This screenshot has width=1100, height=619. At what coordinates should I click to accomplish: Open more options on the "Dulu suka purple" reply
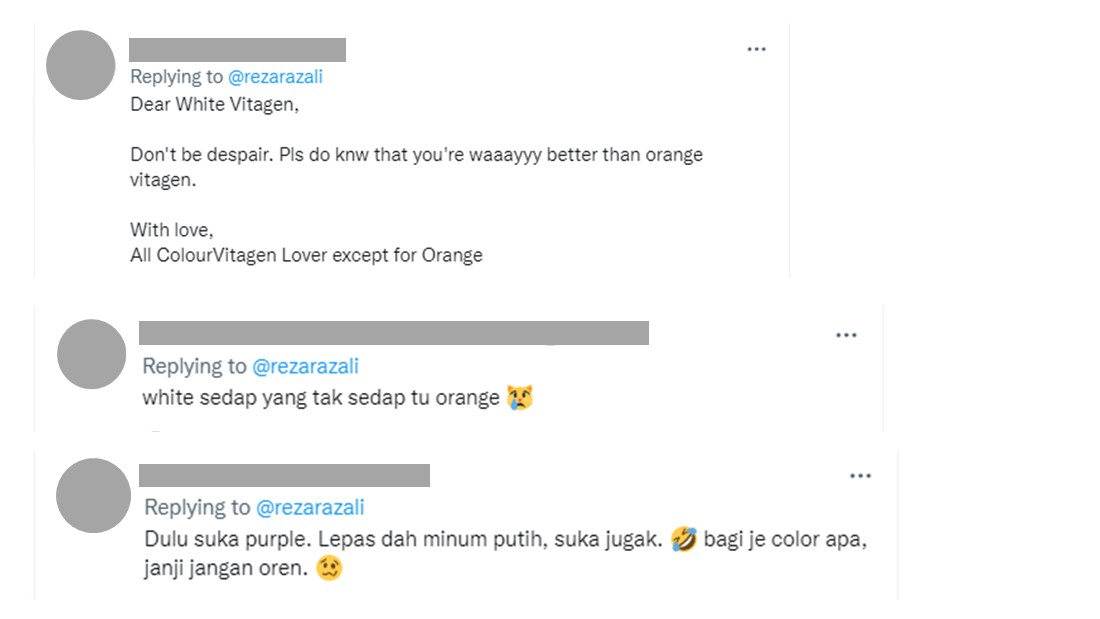[860, 476]
